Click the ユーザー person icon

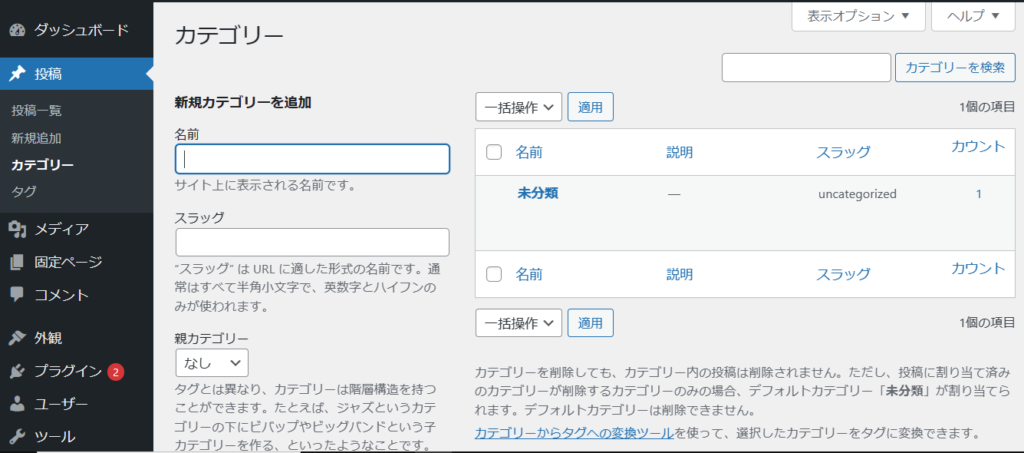[x=17, y=404]
